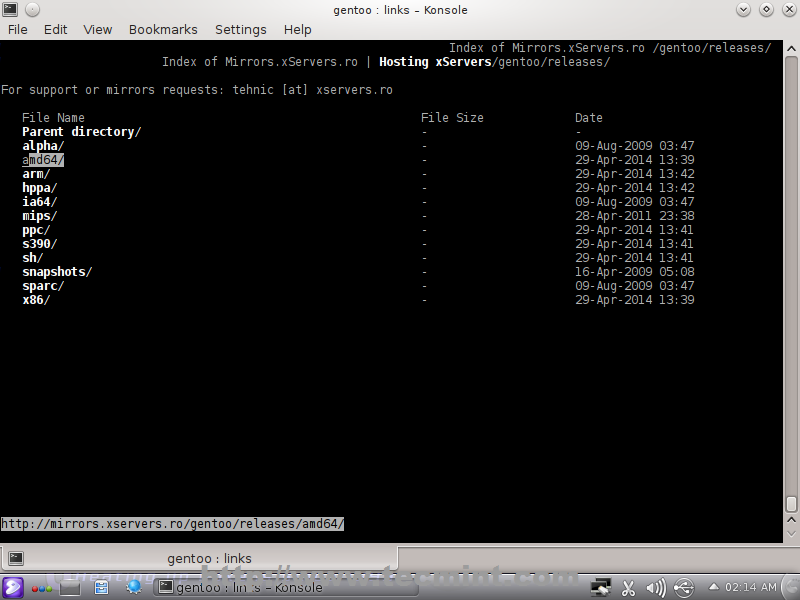Click the three colored dots icon in panel

pyautogui.click(x=40, y=588)
